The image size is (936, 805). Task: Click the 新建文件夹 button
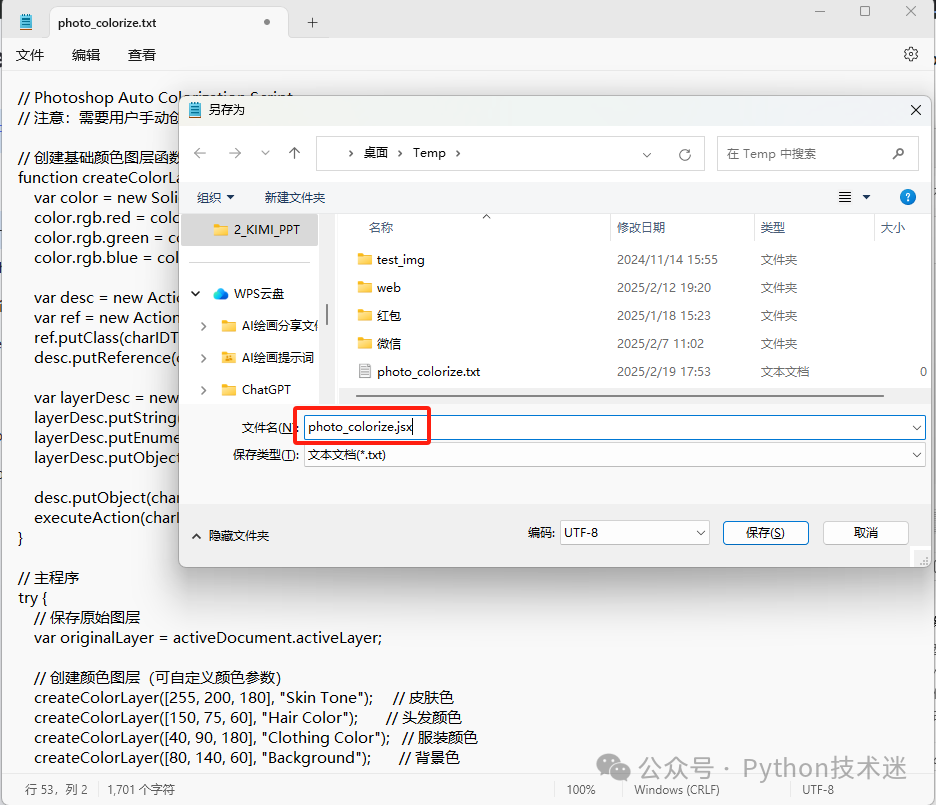[295, 198]
